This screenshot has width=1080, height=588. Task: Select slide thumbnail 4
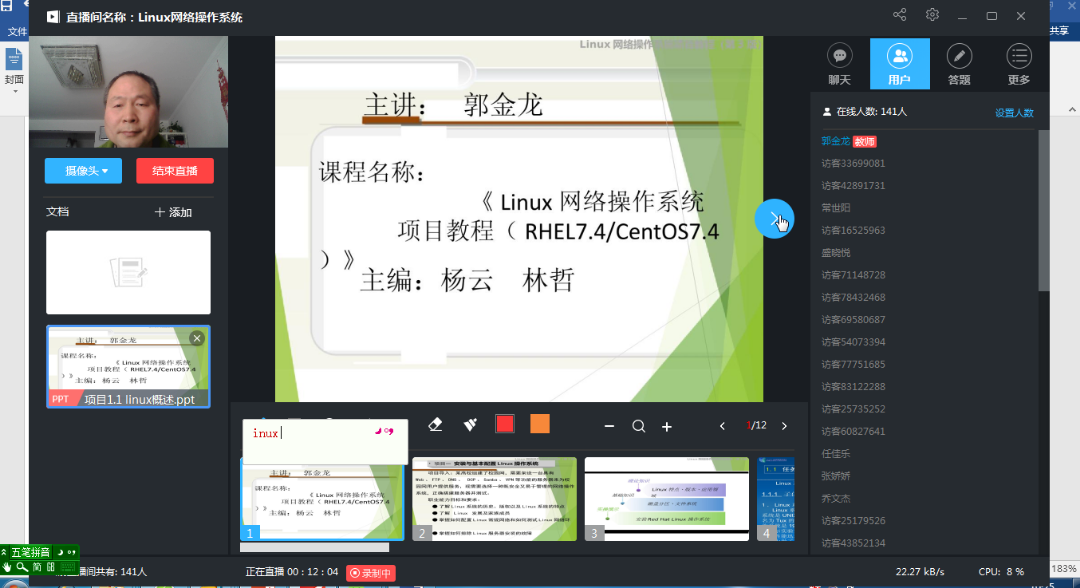pos(776,498)
